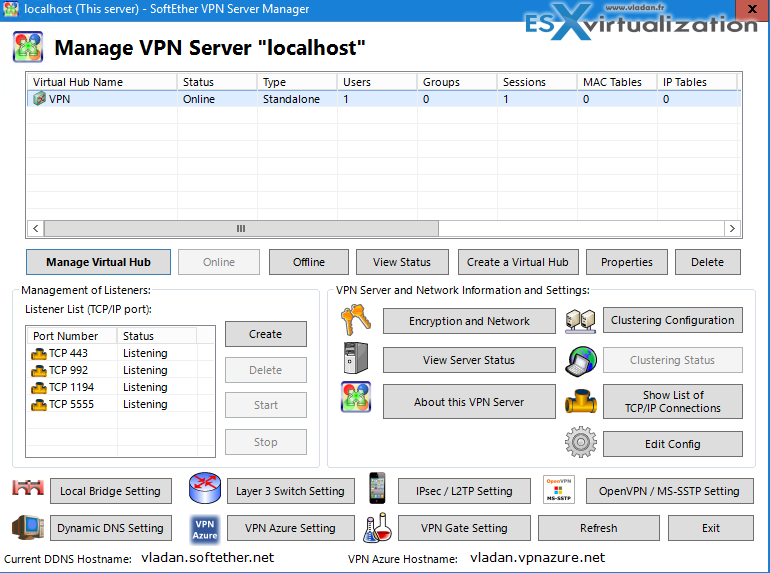The image size is (770, 573).
Task: Click the View Server Status button
Action: point(469,360)
